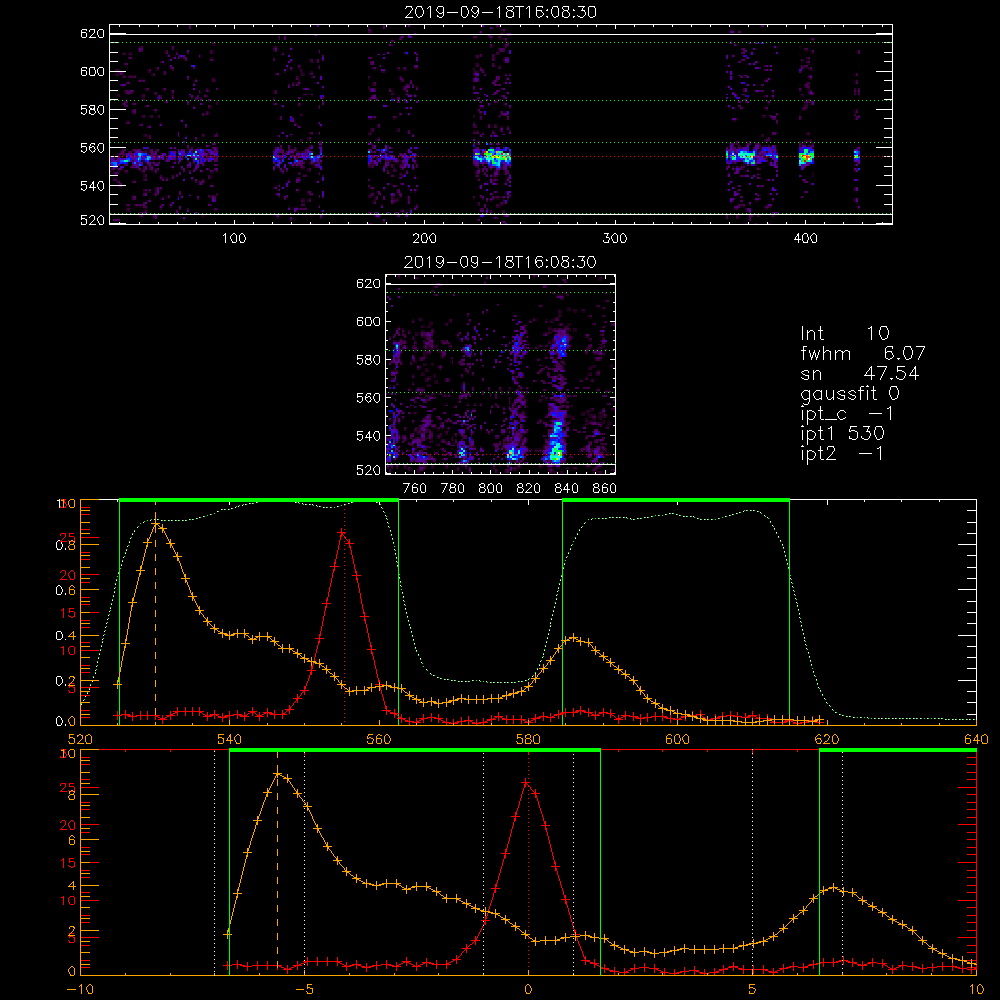Click x-axis label 800 of middle image
Image resolution: width=1000 pixels, height=1000 pixels.
[x=490, y=489]
